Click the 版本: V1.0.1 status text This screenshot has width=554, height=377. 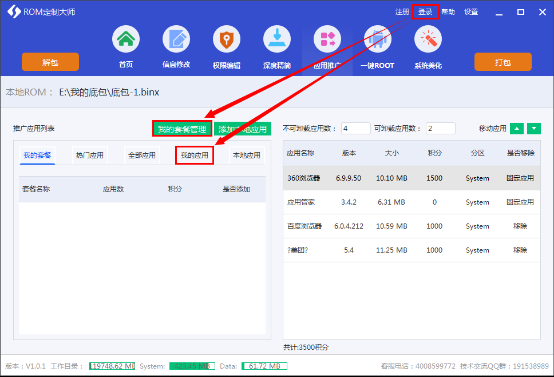(x=25, y=366)
